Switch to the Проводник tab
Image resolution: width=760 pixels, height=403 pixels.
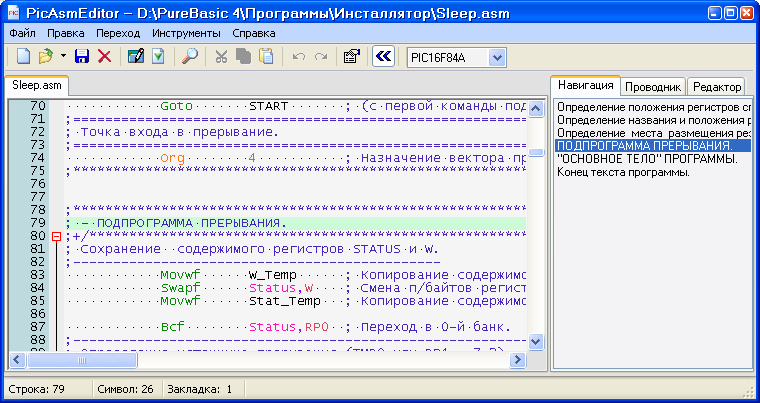click(653, 87)
